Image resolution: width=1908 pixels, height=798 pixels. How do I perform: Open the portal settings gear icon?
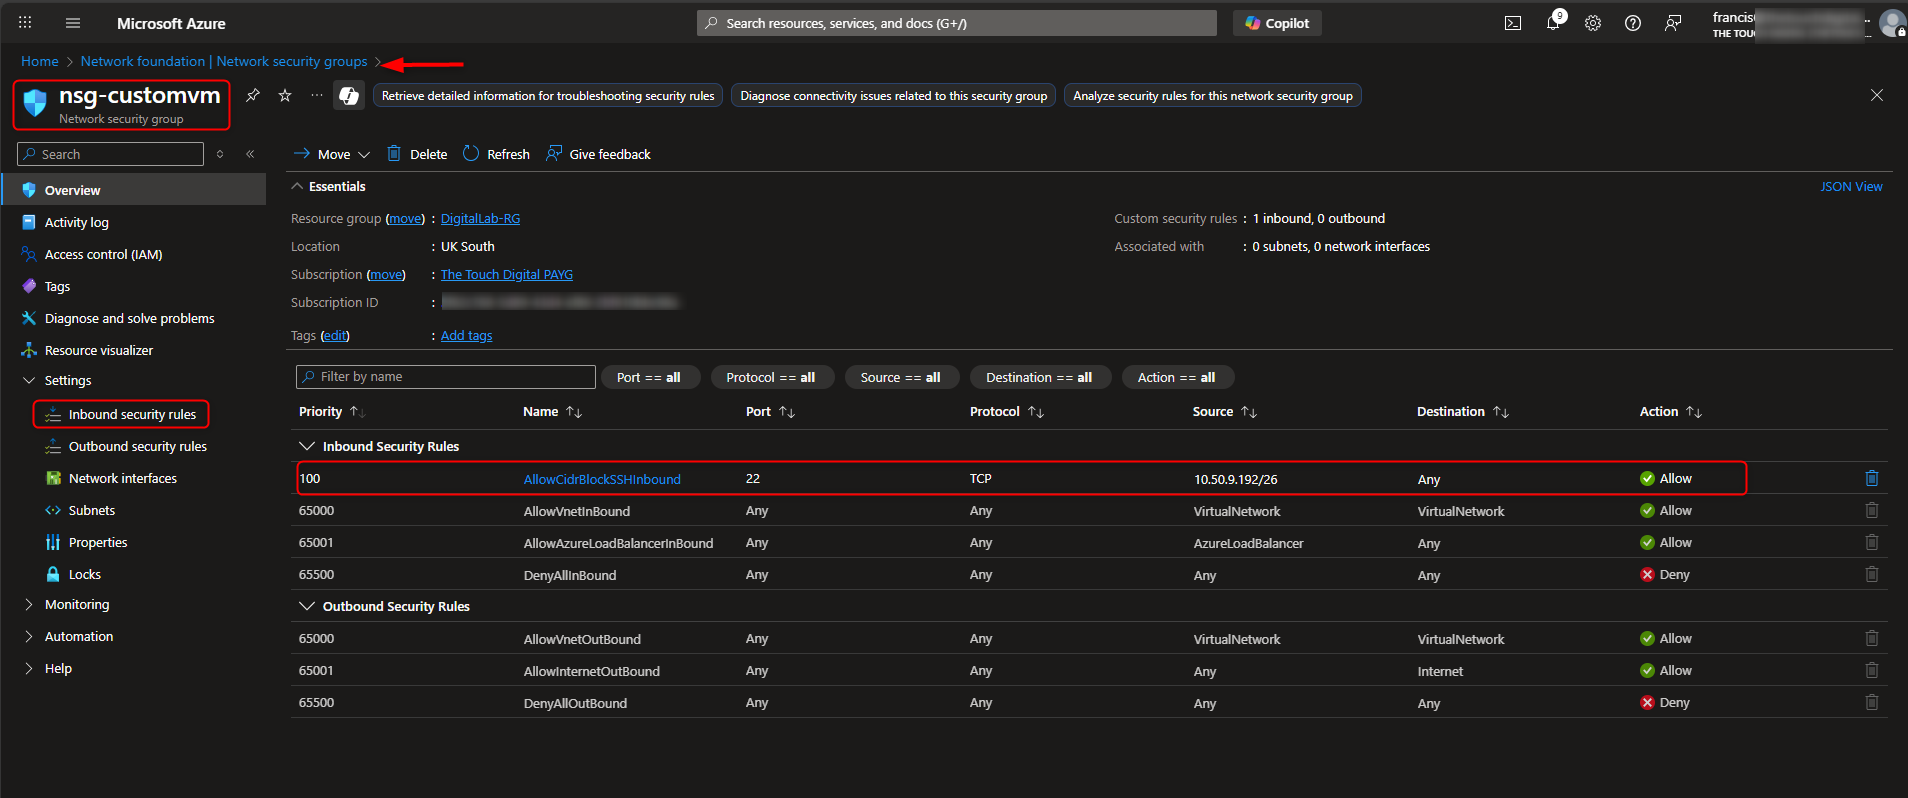click(1593, 23)
